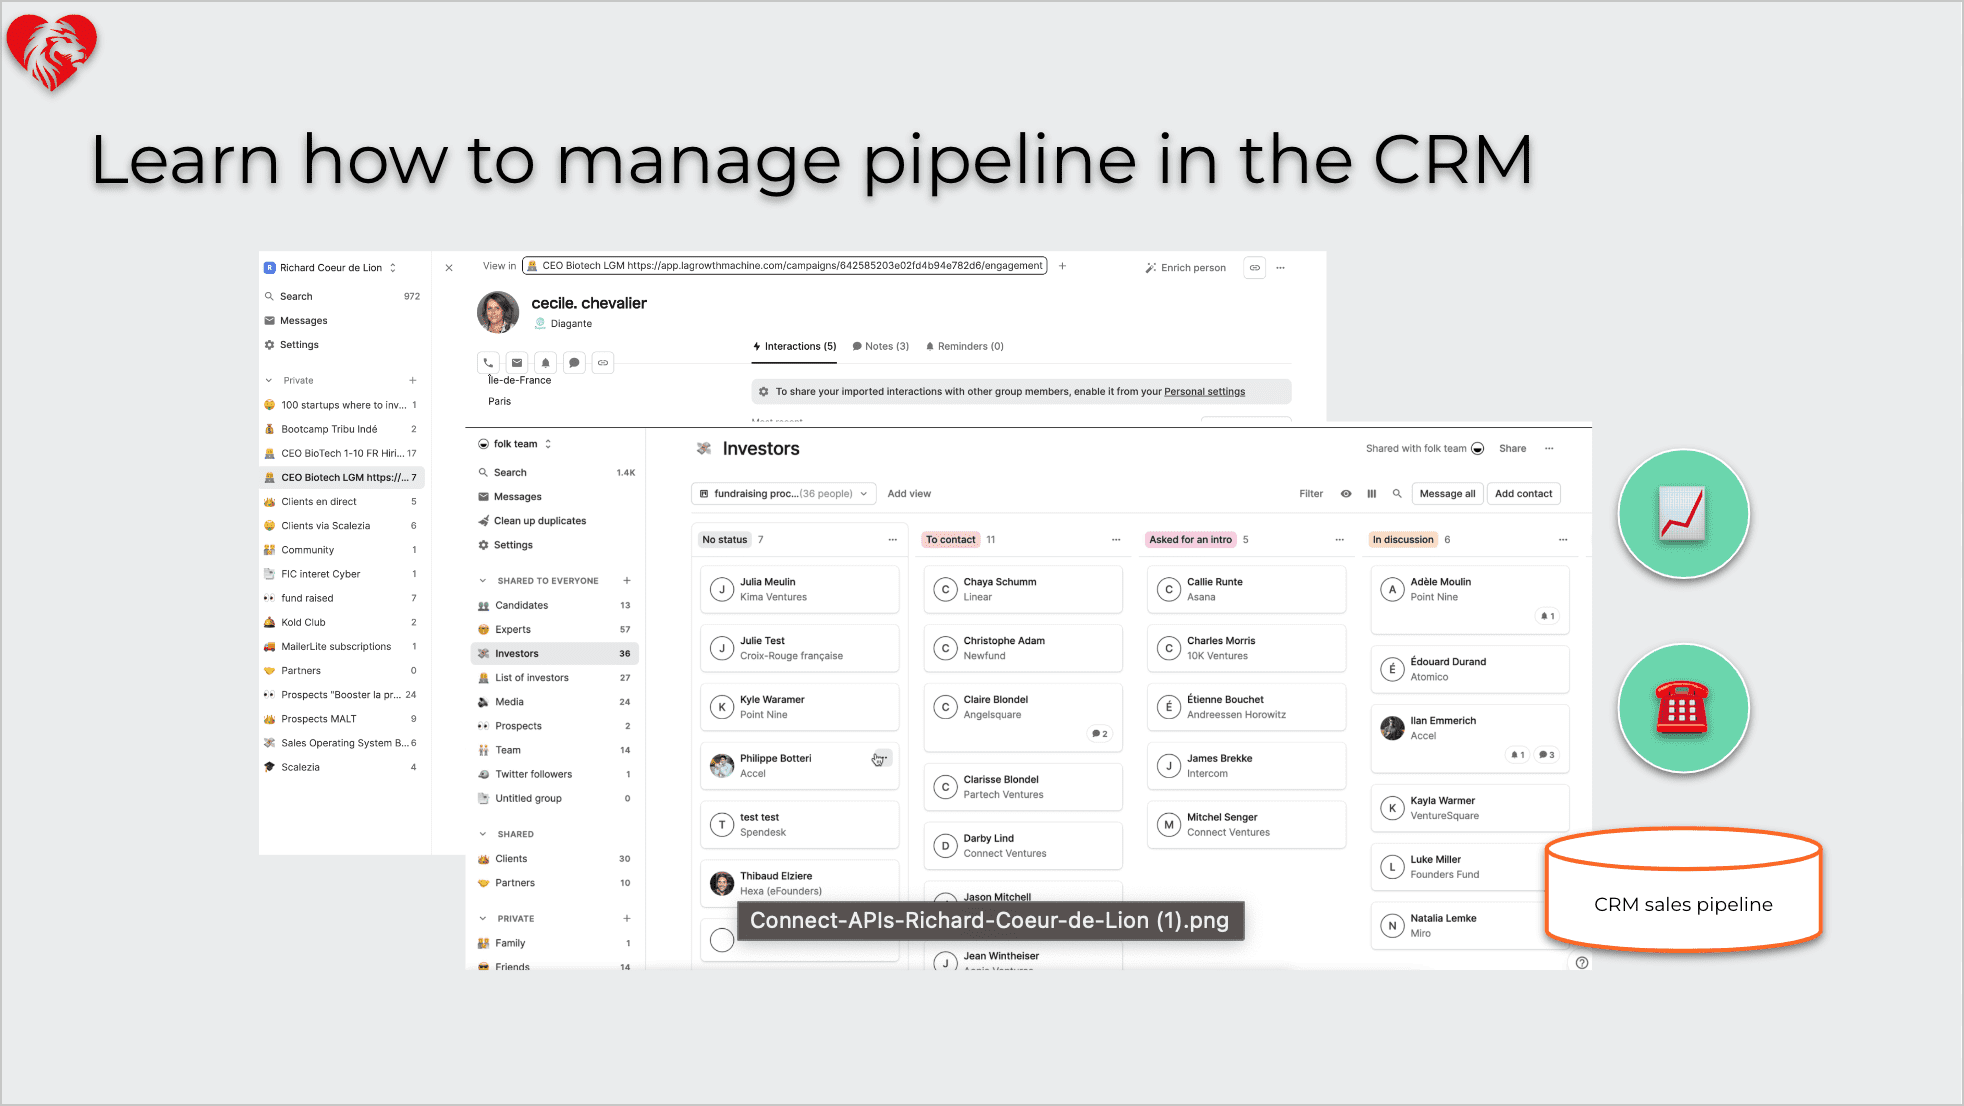Screen dimensions: 1964x1106
Task: Click the Filter button
Action: [x=1311, y=493]
